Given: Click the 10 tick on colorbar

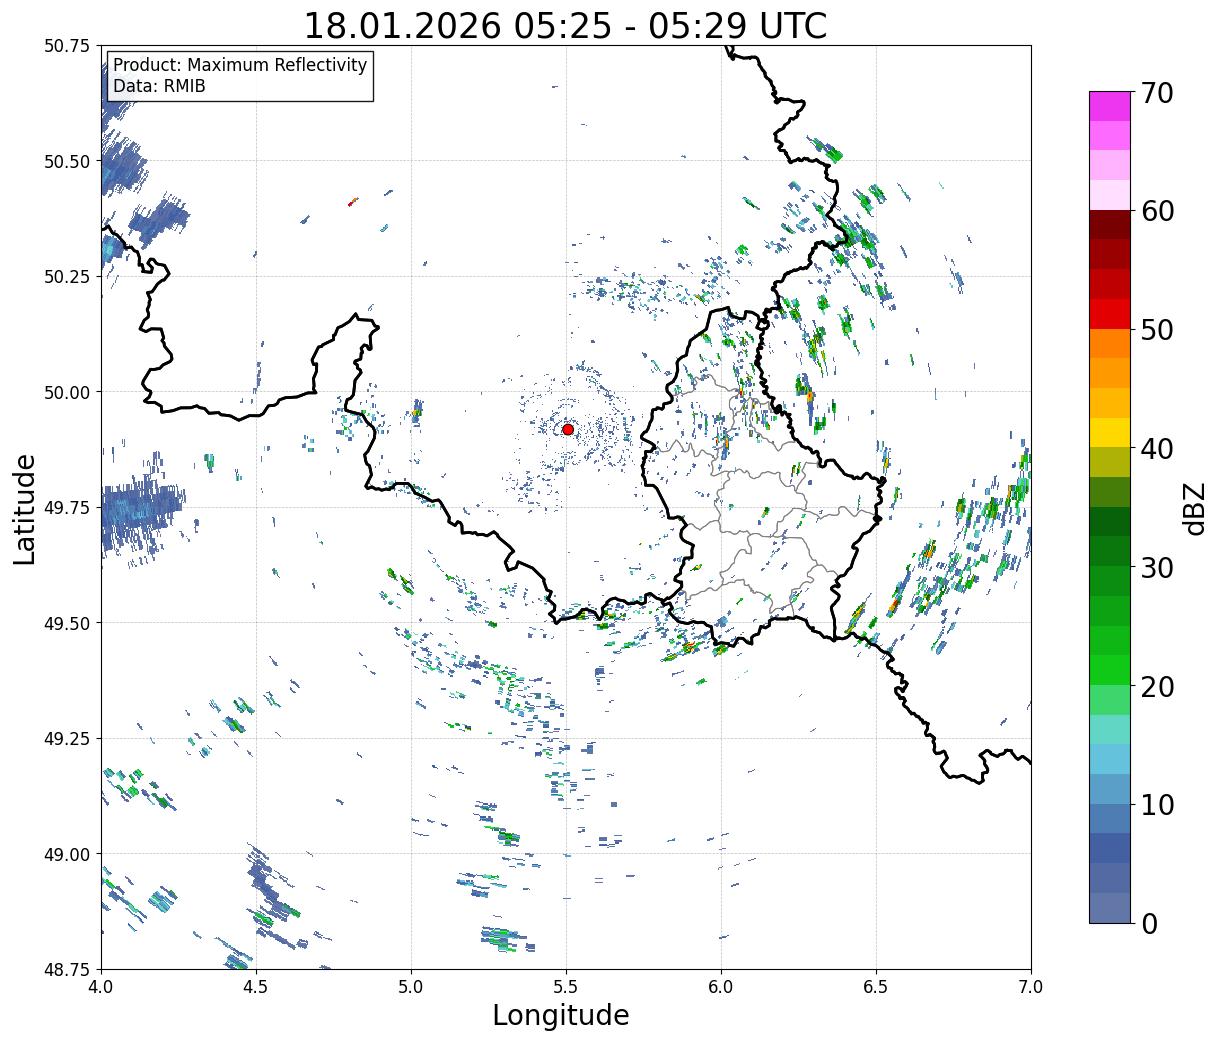Looking at the screenshot, I should pos(1156,804).
